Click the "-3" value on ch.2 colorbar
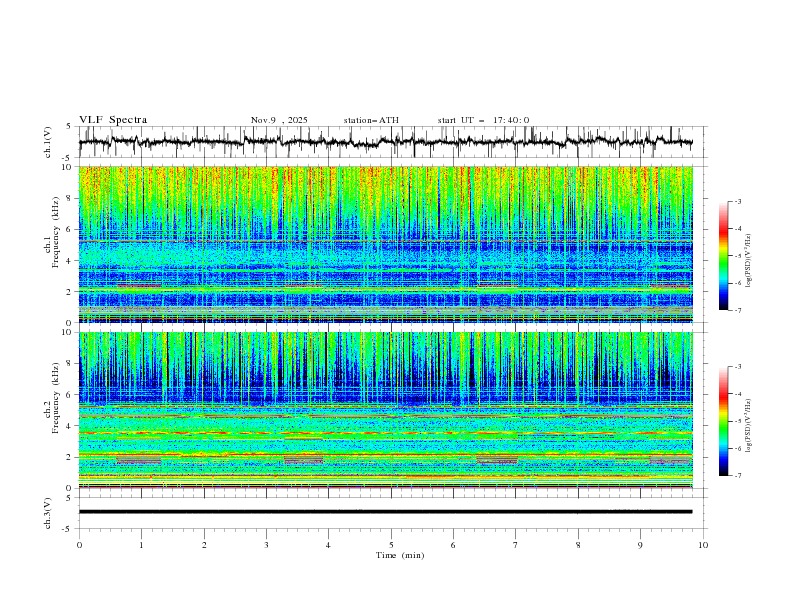This screenshot has width=792, height=612. 737,367
